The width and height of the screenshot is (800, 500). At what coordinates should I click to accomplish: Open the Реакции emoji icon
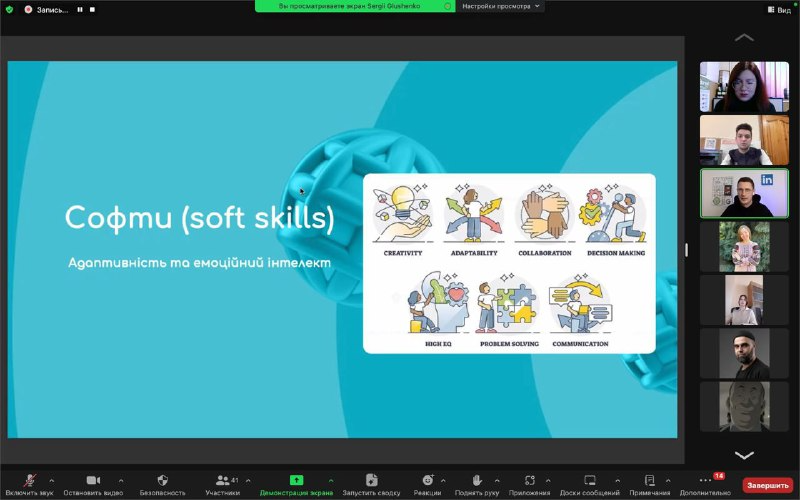[427, 481]
